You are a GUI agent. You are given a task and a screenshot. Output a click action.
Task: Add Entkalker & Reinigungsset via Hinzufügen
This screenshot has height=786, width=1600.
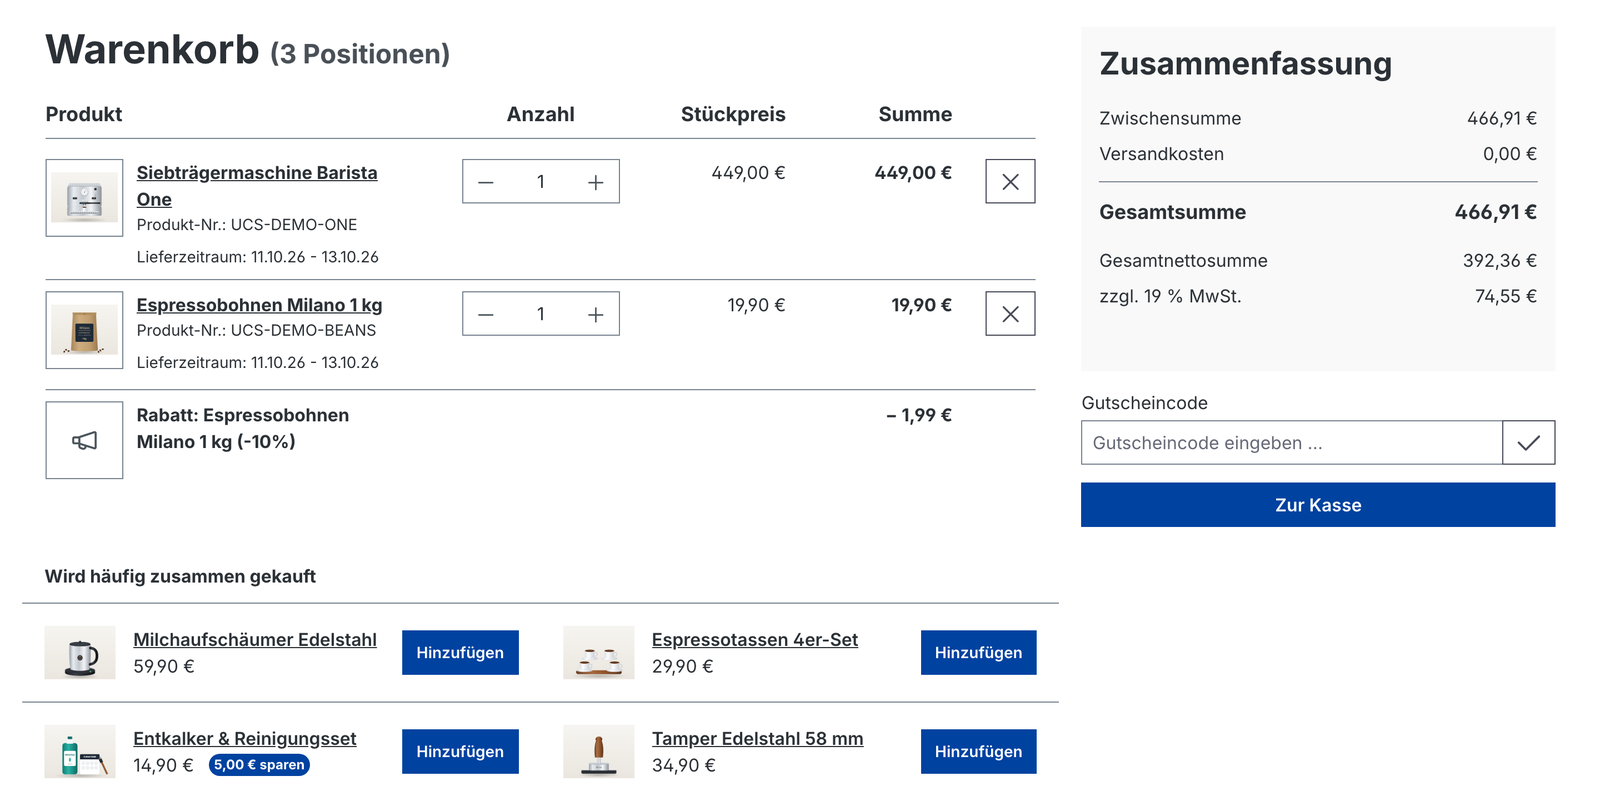click(460, 752)
